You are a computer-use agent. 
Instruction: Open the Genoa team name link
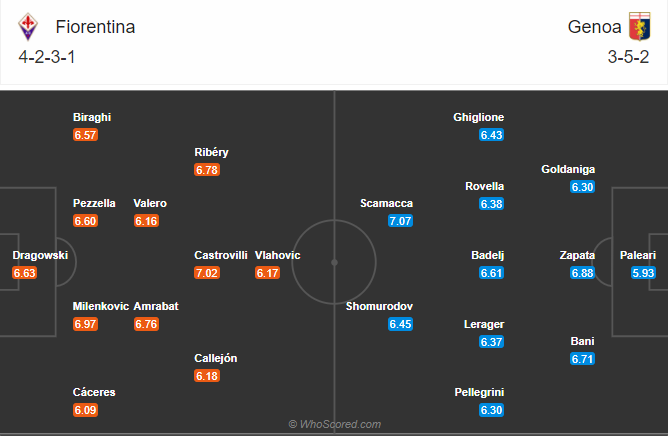594,27
